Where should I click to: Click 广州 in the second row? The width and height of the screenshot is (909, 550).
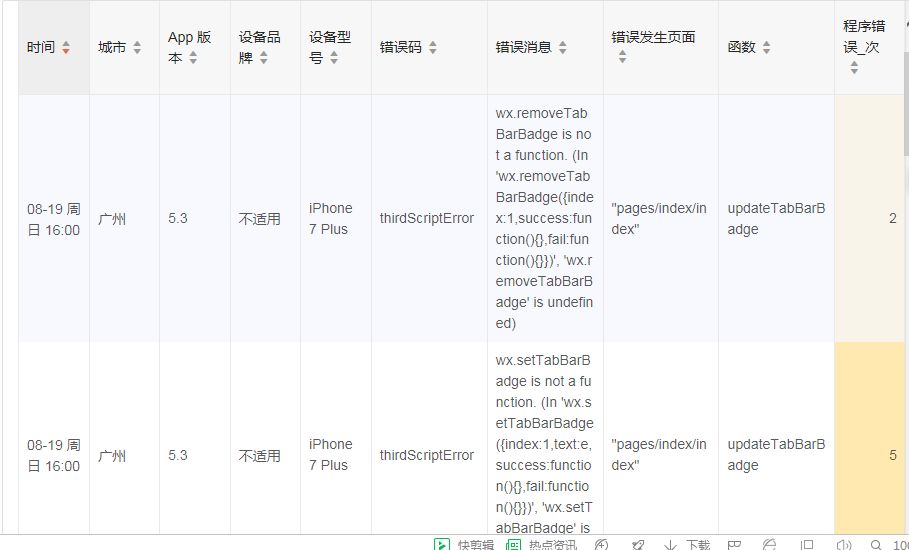pos(112,456)
